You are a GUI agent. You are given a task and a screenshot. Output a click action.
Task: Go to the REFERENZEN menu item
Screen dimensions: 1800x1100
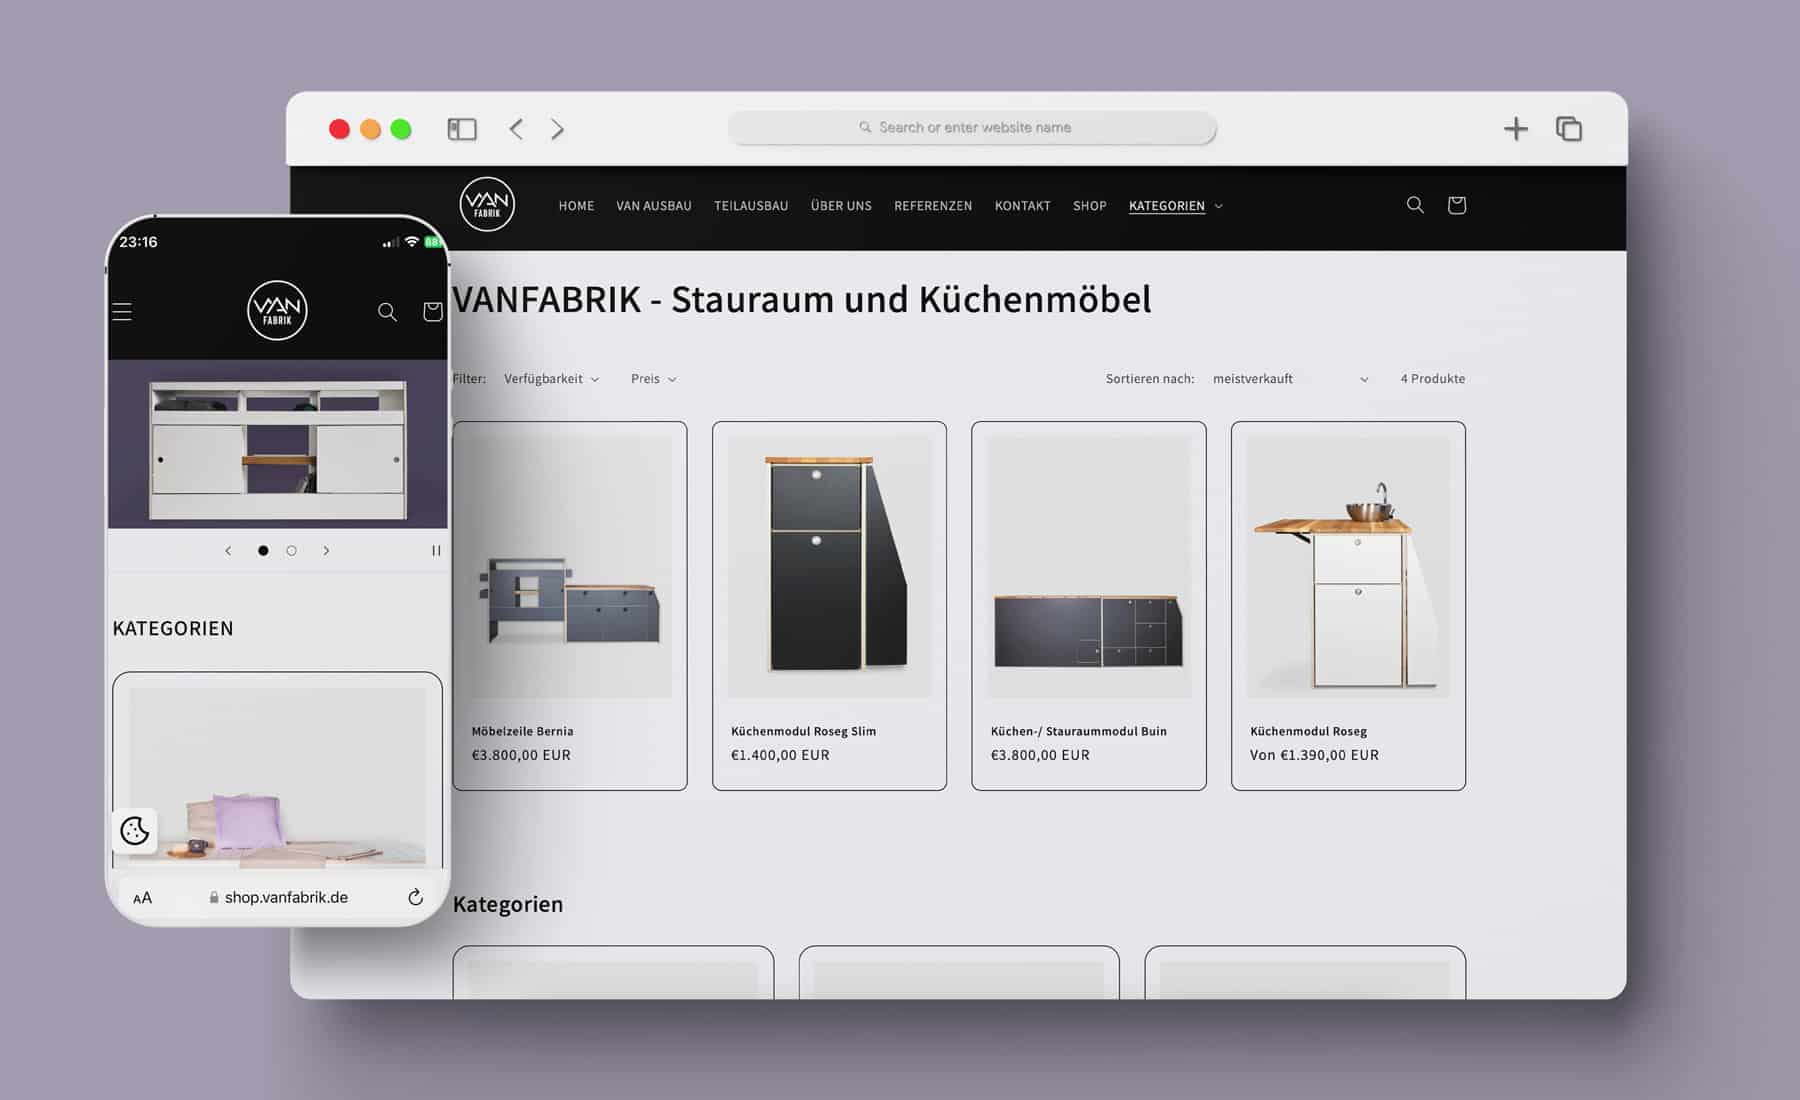tap(932, 205)
